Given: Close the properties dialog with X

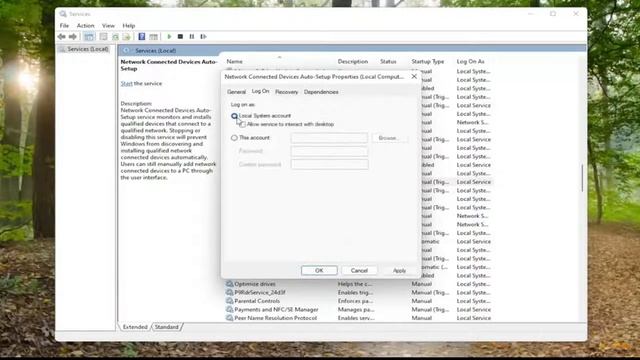Looking at the screenshot, I should (x=414, y=76).
